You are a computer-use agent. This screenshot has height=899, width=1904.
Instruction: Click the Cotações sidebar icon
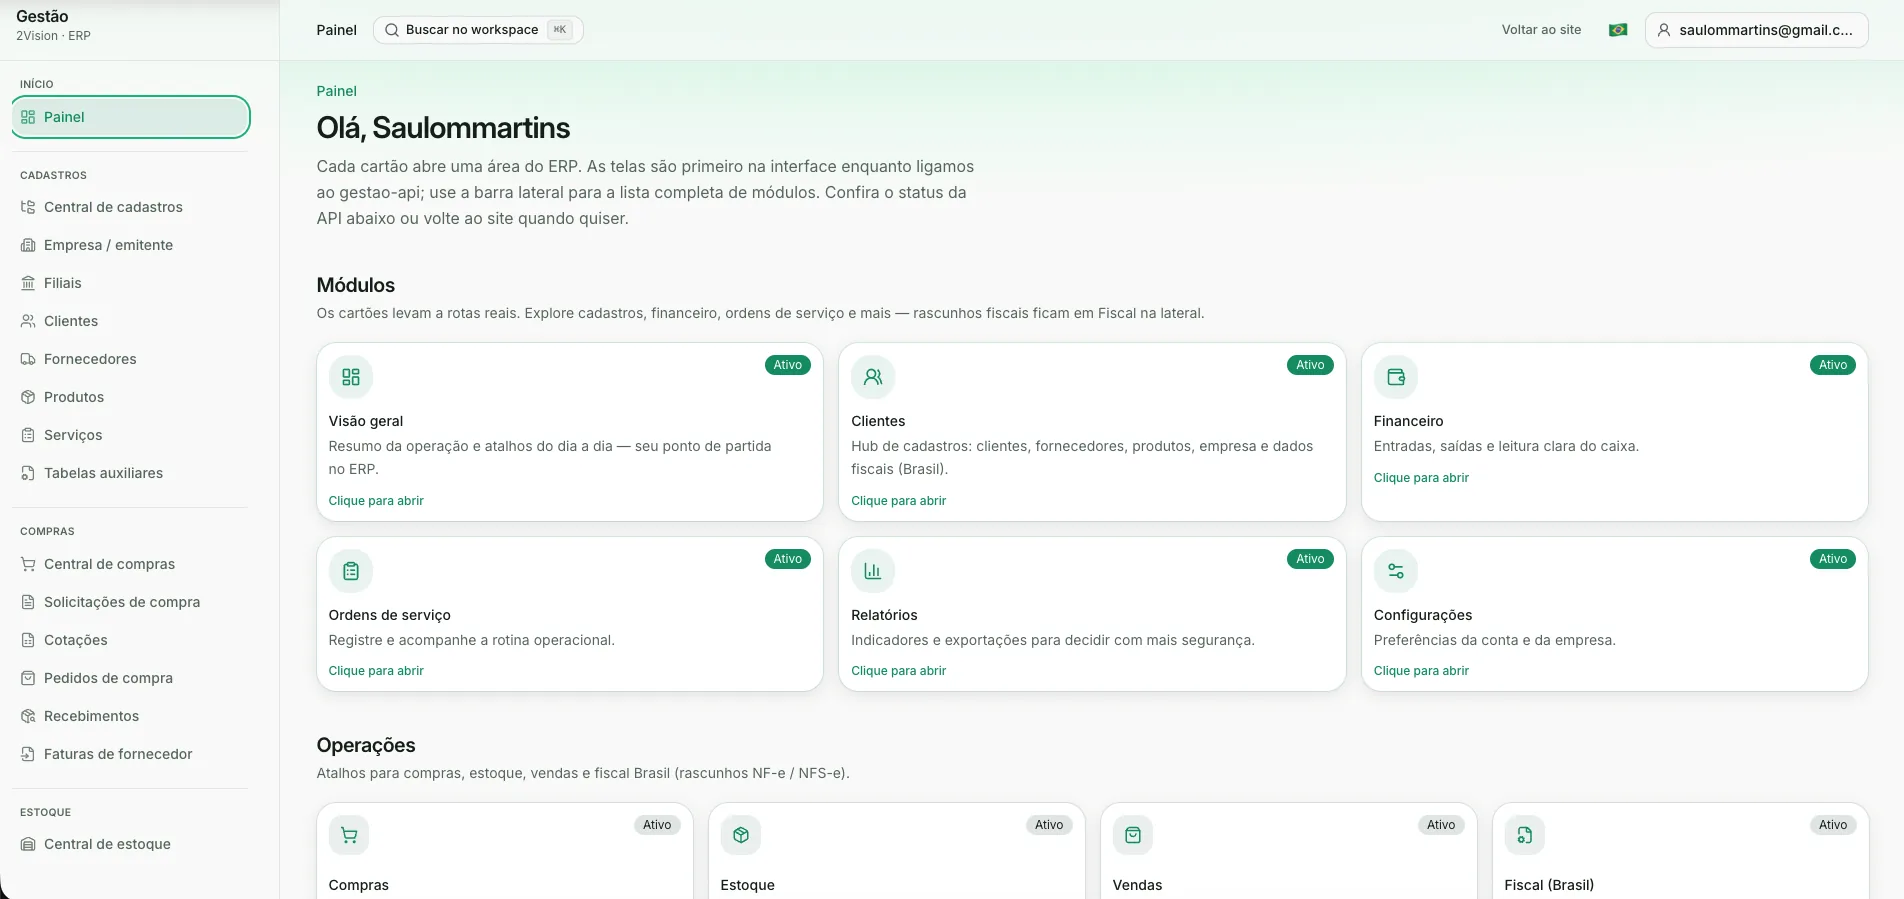tap(28, 640)
